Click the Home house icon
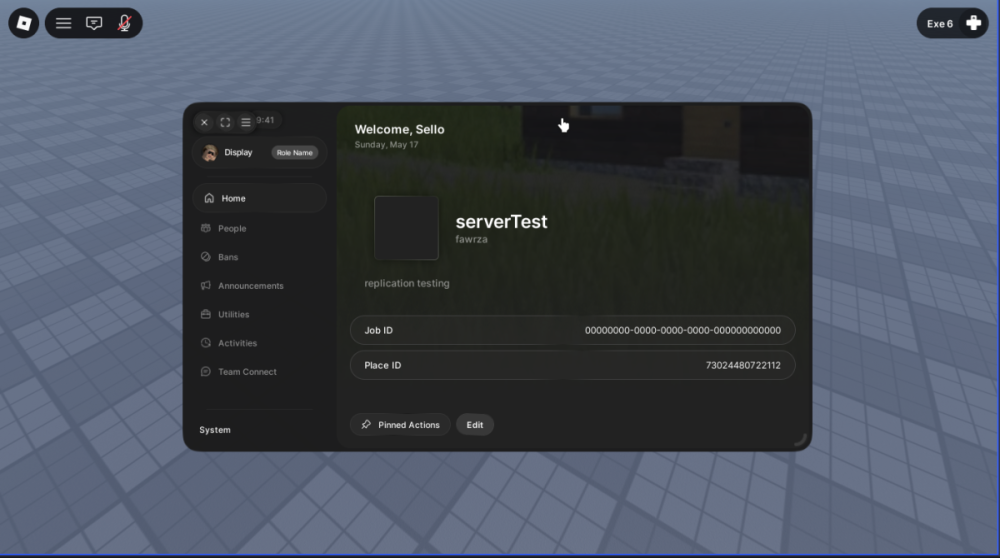This screenshot has width=1000, height=558. click(x=209, y=198)
